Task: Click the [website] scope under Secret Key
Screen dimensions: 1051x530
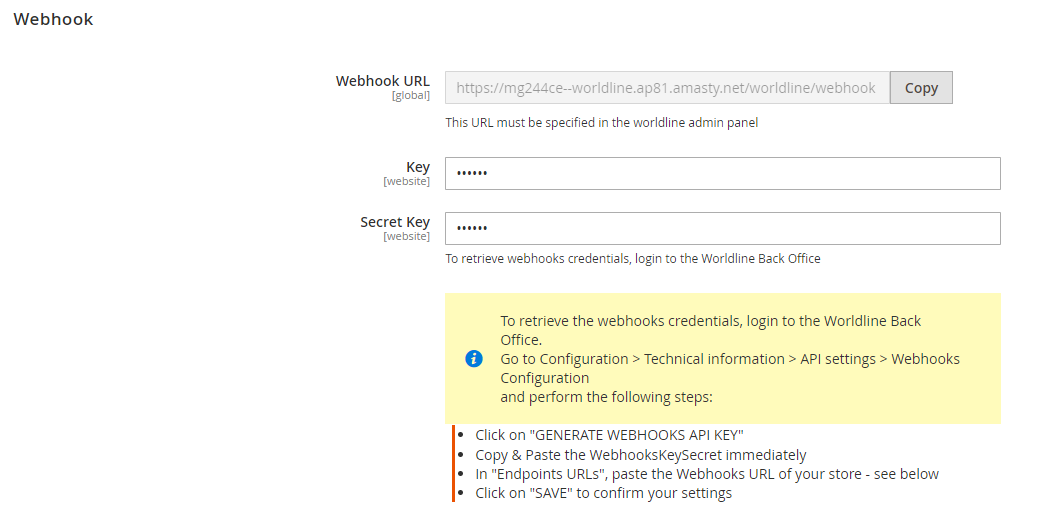Action: pyautogui.click(x=406, y=237)
